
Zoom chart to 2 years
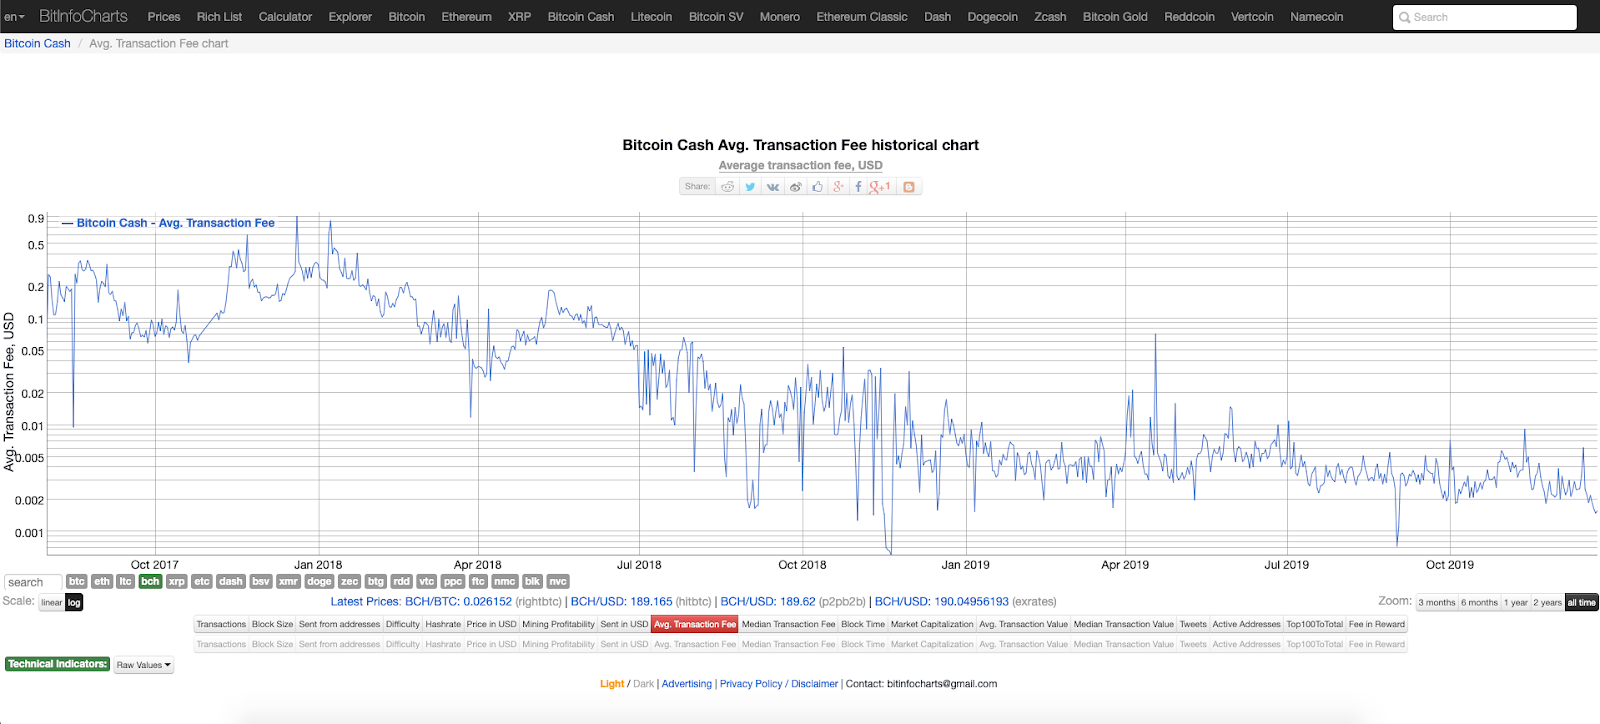[x=1548, y=603]
